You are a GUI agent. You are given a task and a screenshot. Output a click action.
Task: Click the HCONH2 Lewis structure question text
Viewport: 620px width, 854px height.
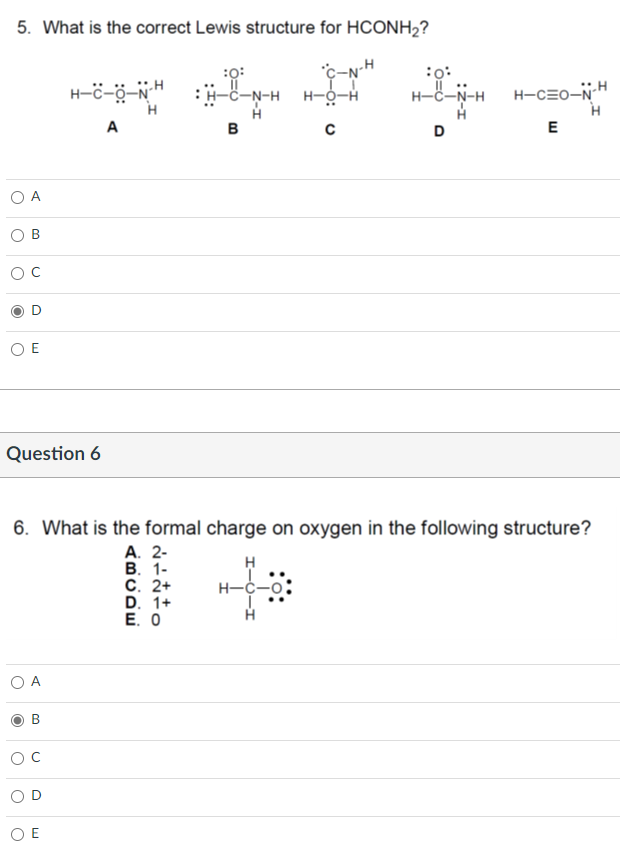coord(222,28)
